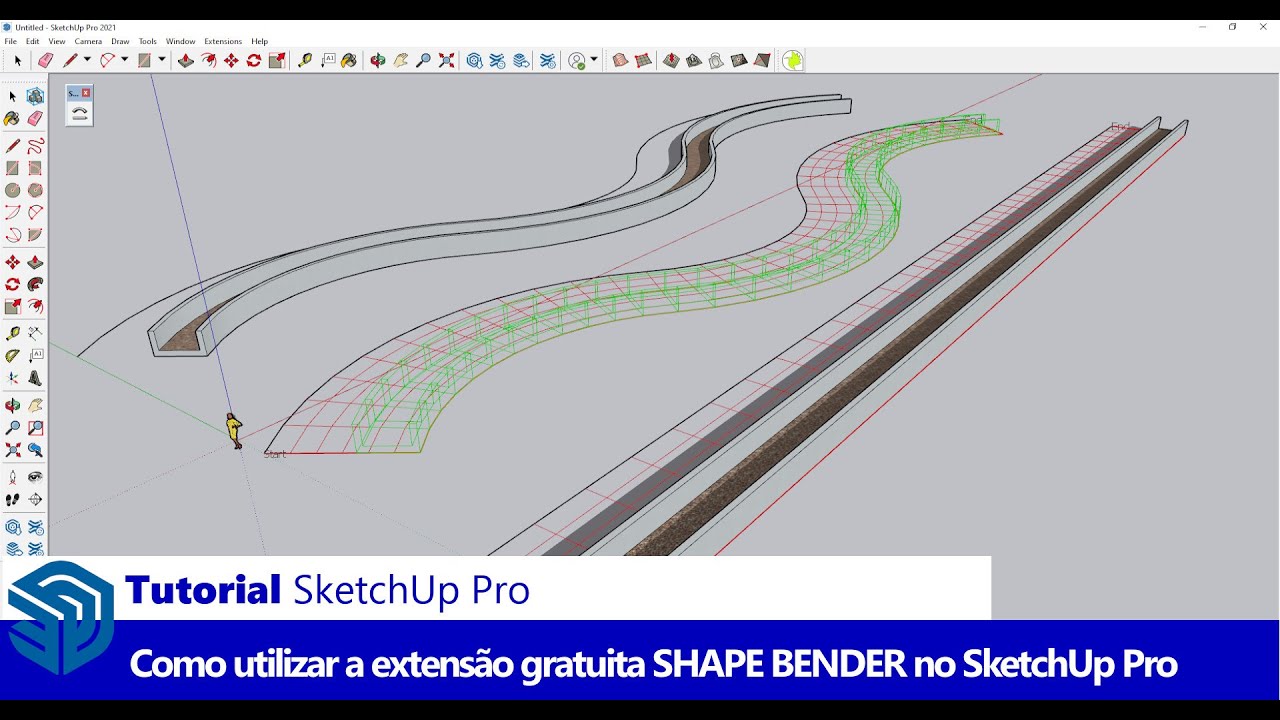The height and width of the screenshot is (720, 1280).
Task: Open the Help menu
Action: (x=260, y=41)
